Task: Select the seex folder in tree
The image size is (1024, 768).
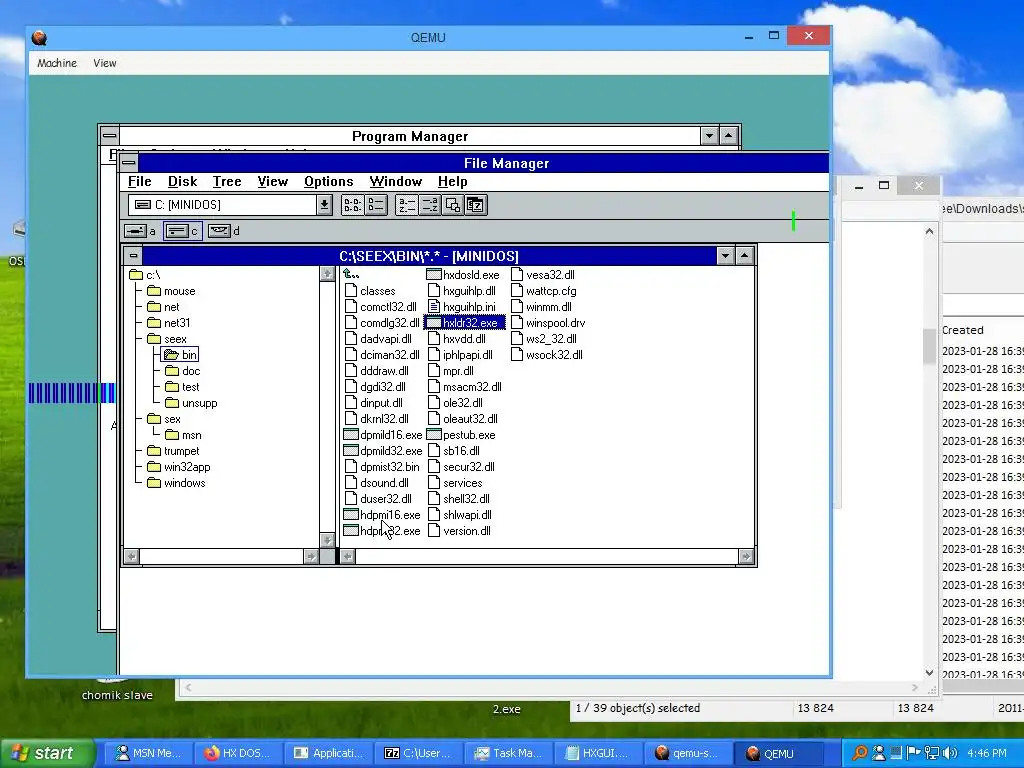Action: tap(167, 339)
